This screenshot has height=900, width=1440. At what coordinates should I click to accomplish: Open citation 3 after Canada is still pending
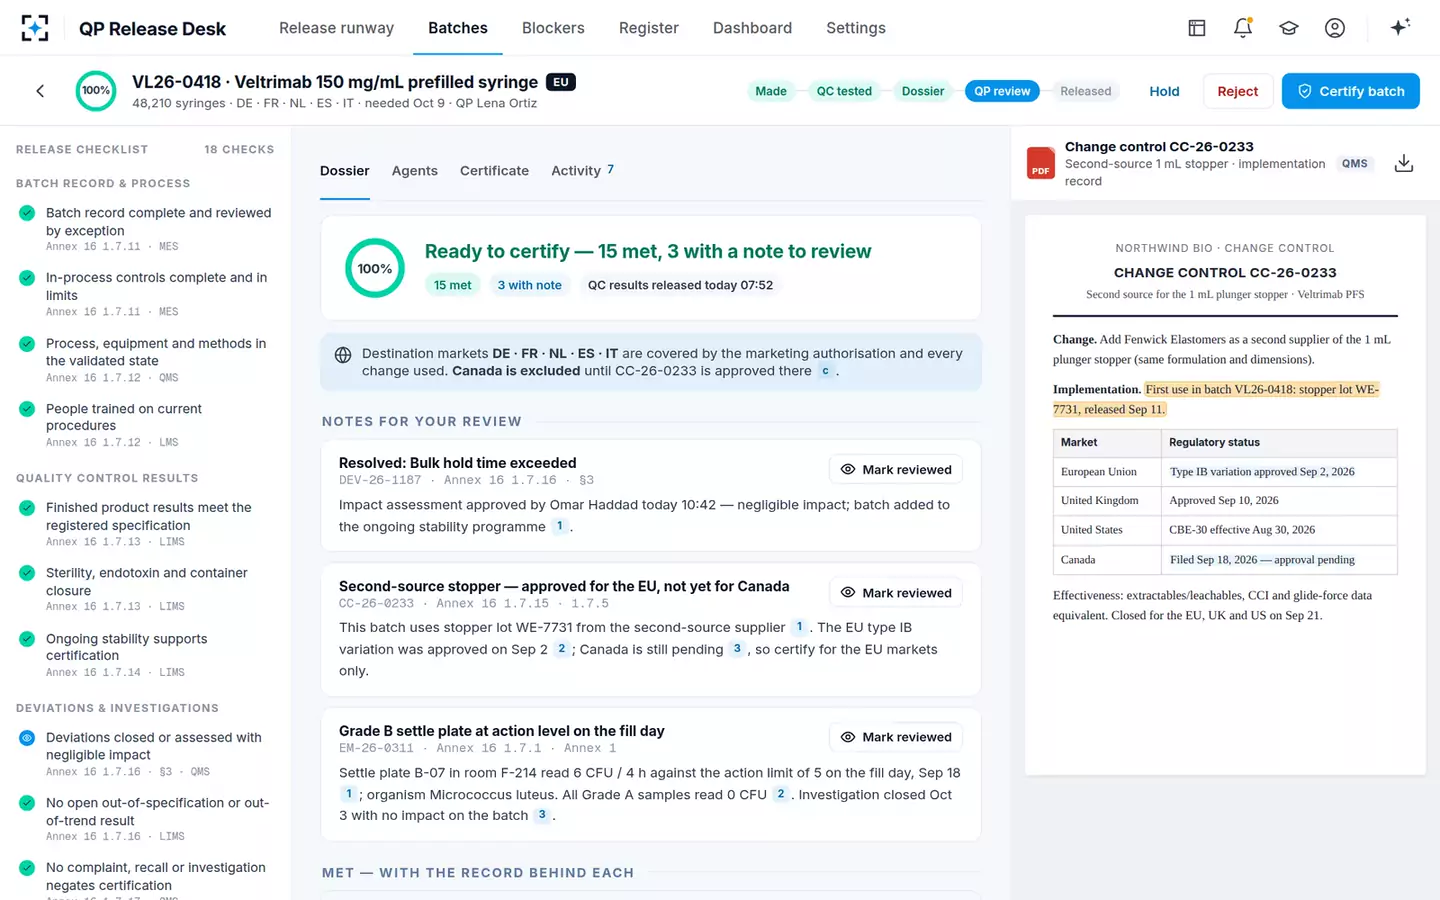tap(737, 649)
